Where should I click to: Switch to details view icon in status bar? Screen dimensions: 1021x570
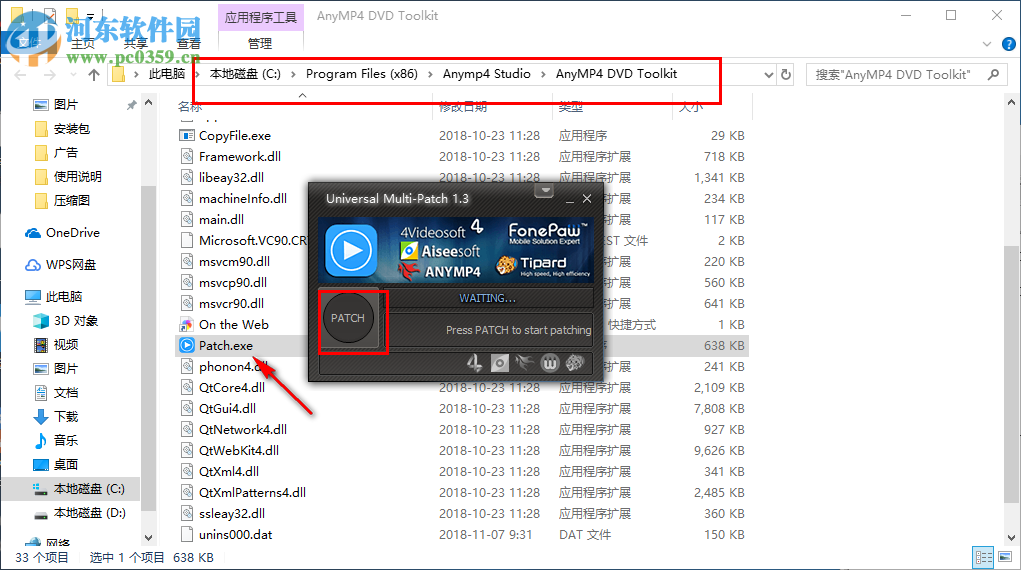983,557
